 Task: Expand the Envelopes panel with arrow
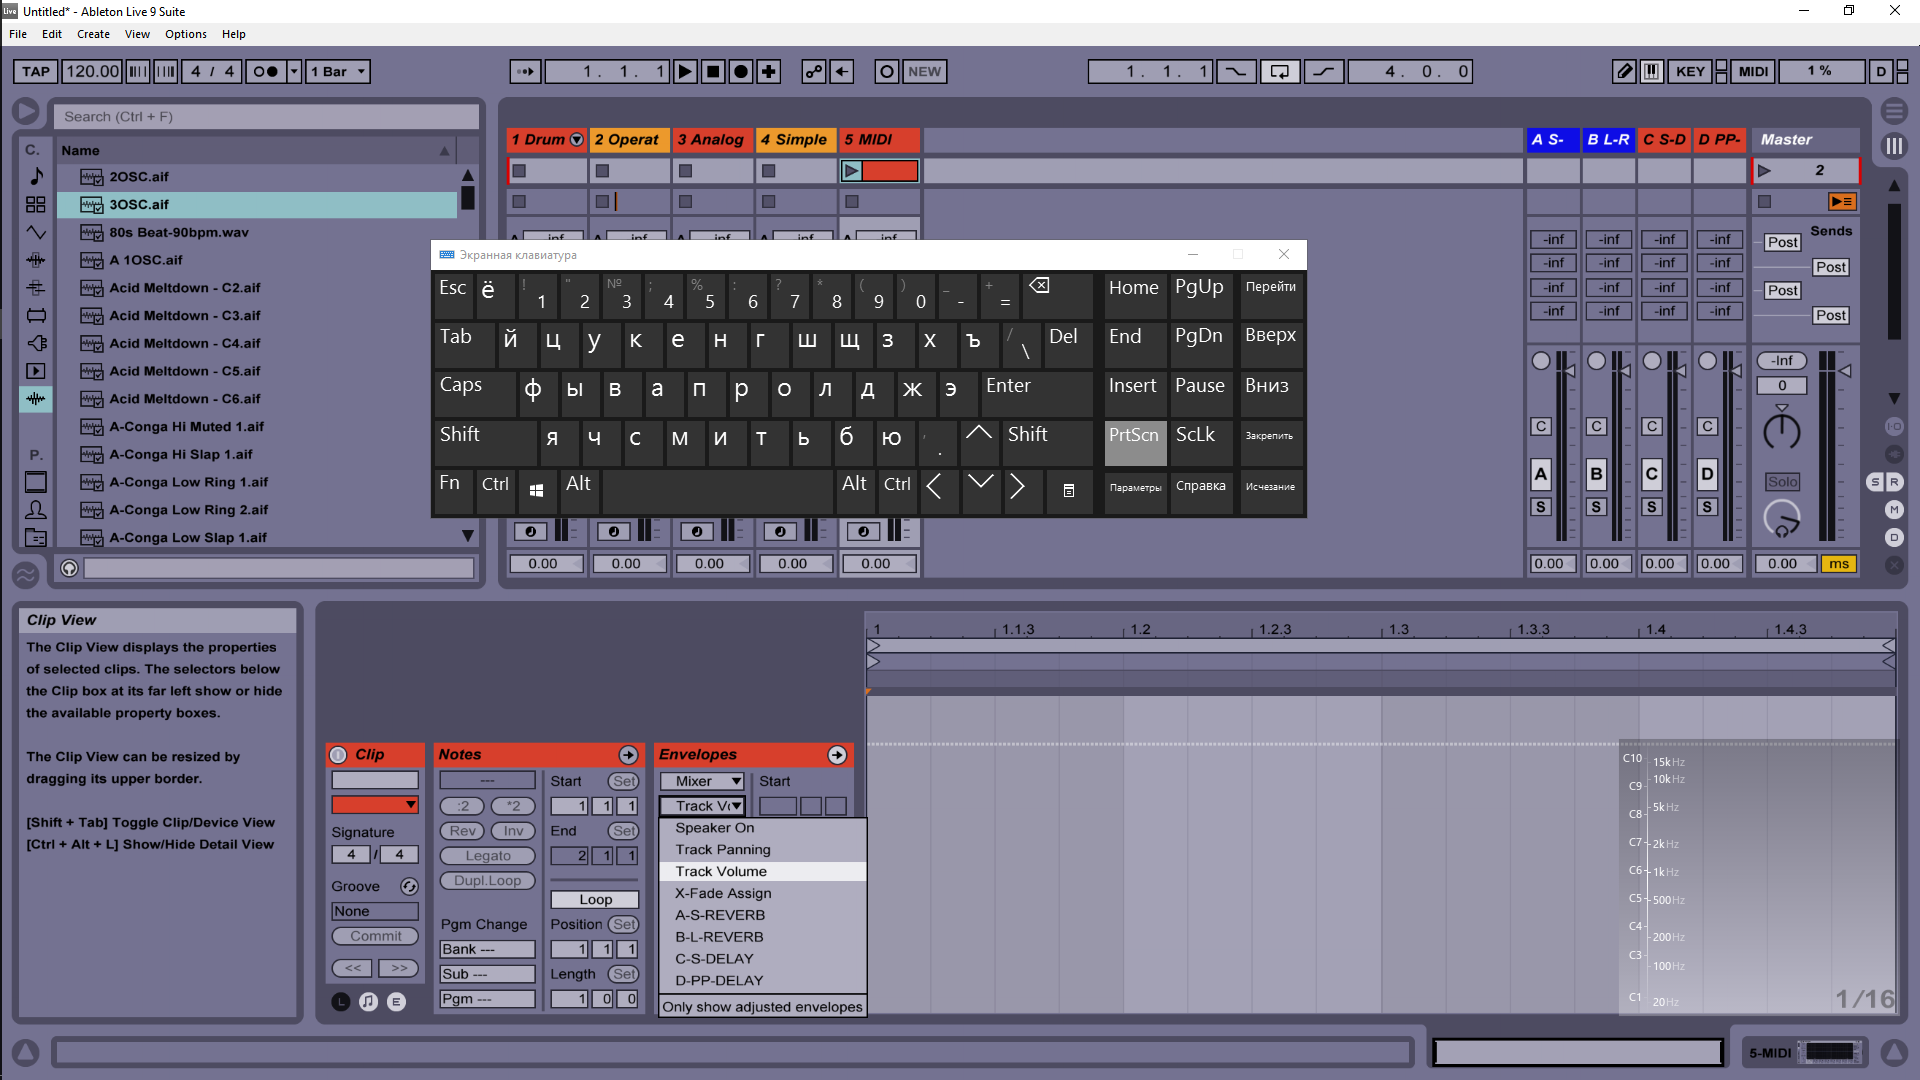[x=837, y=754]
